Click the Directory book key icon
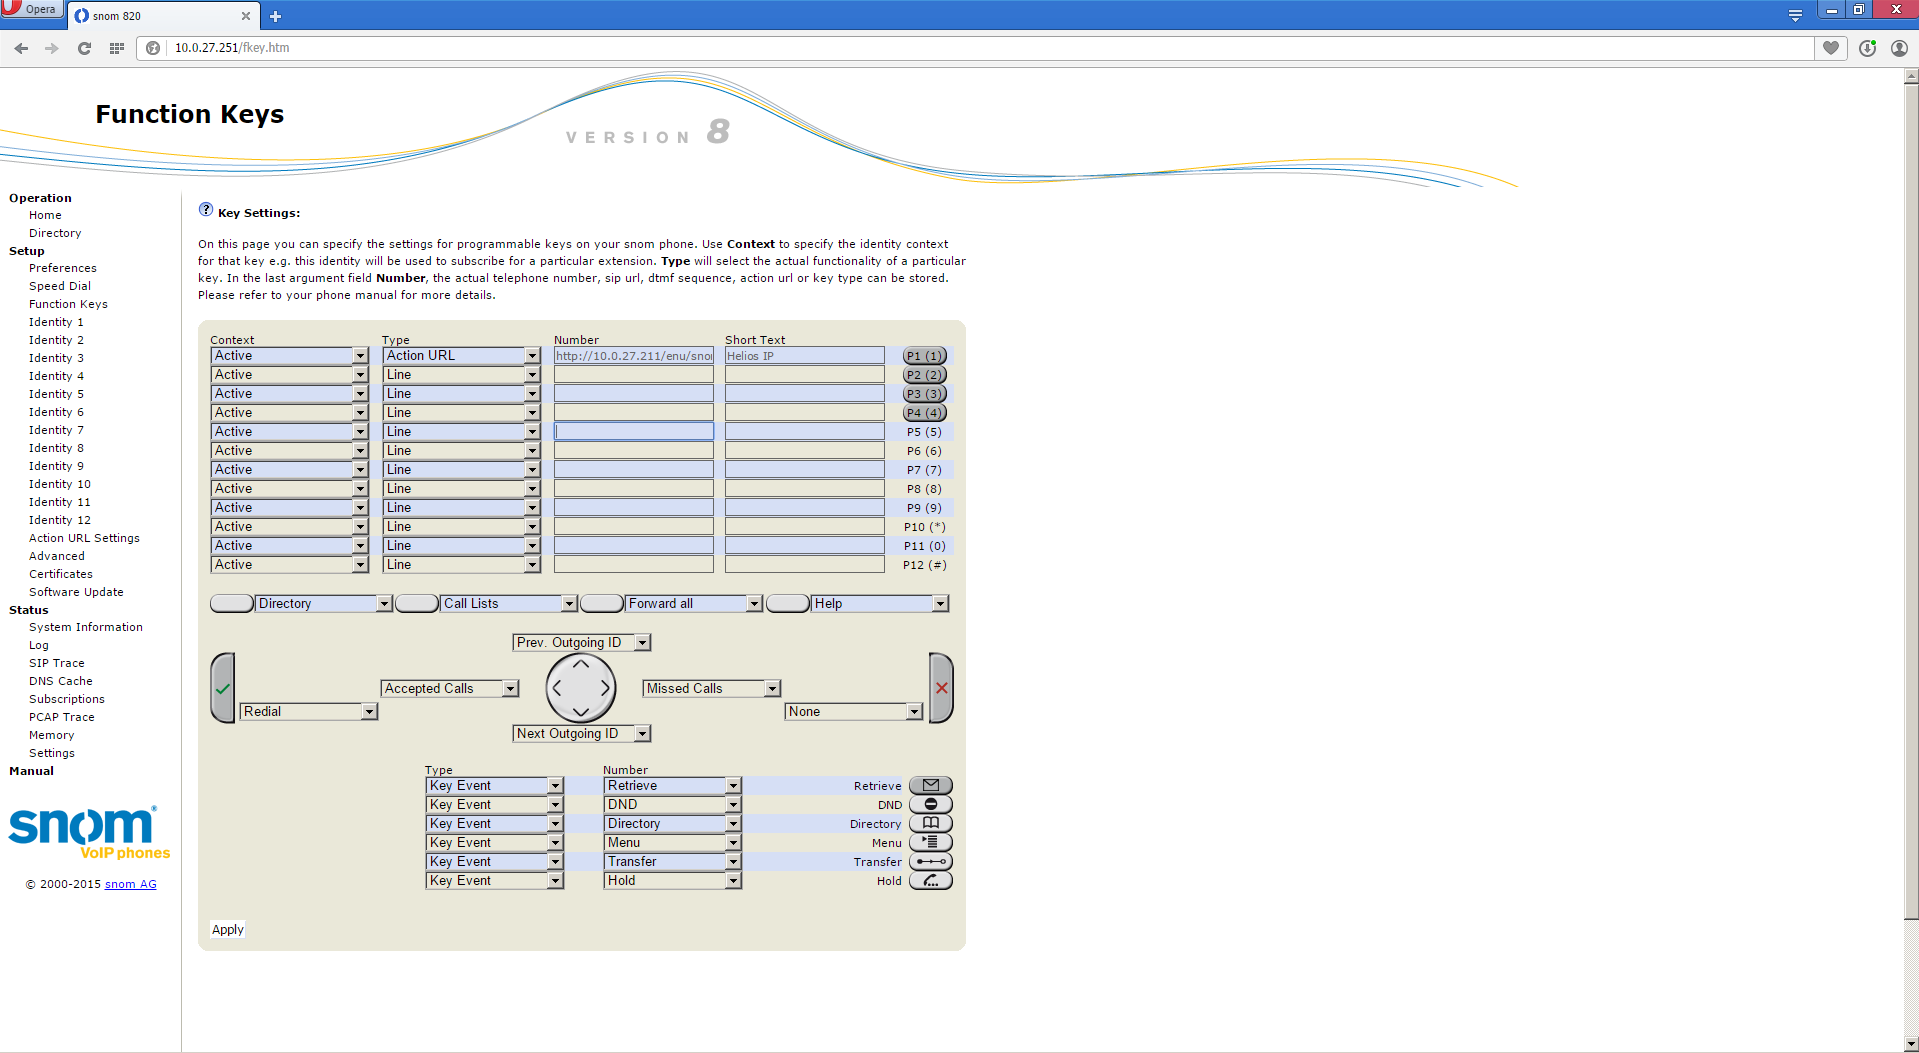Viewport: 1919px width, 1053px height. coord(930,824)
